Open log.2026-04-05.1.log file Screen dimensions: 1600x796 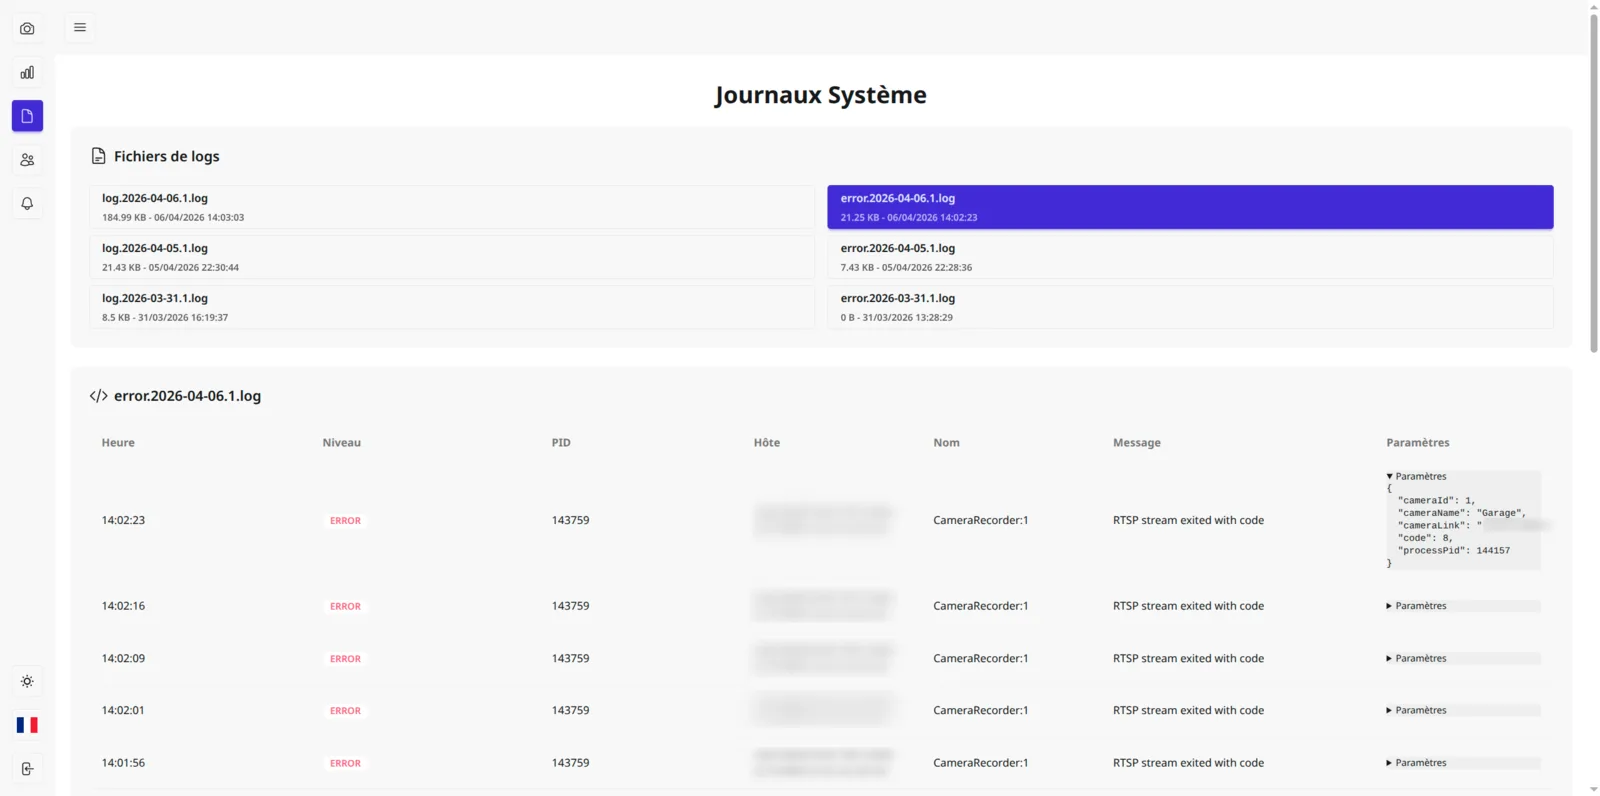(x=452, y=257)
